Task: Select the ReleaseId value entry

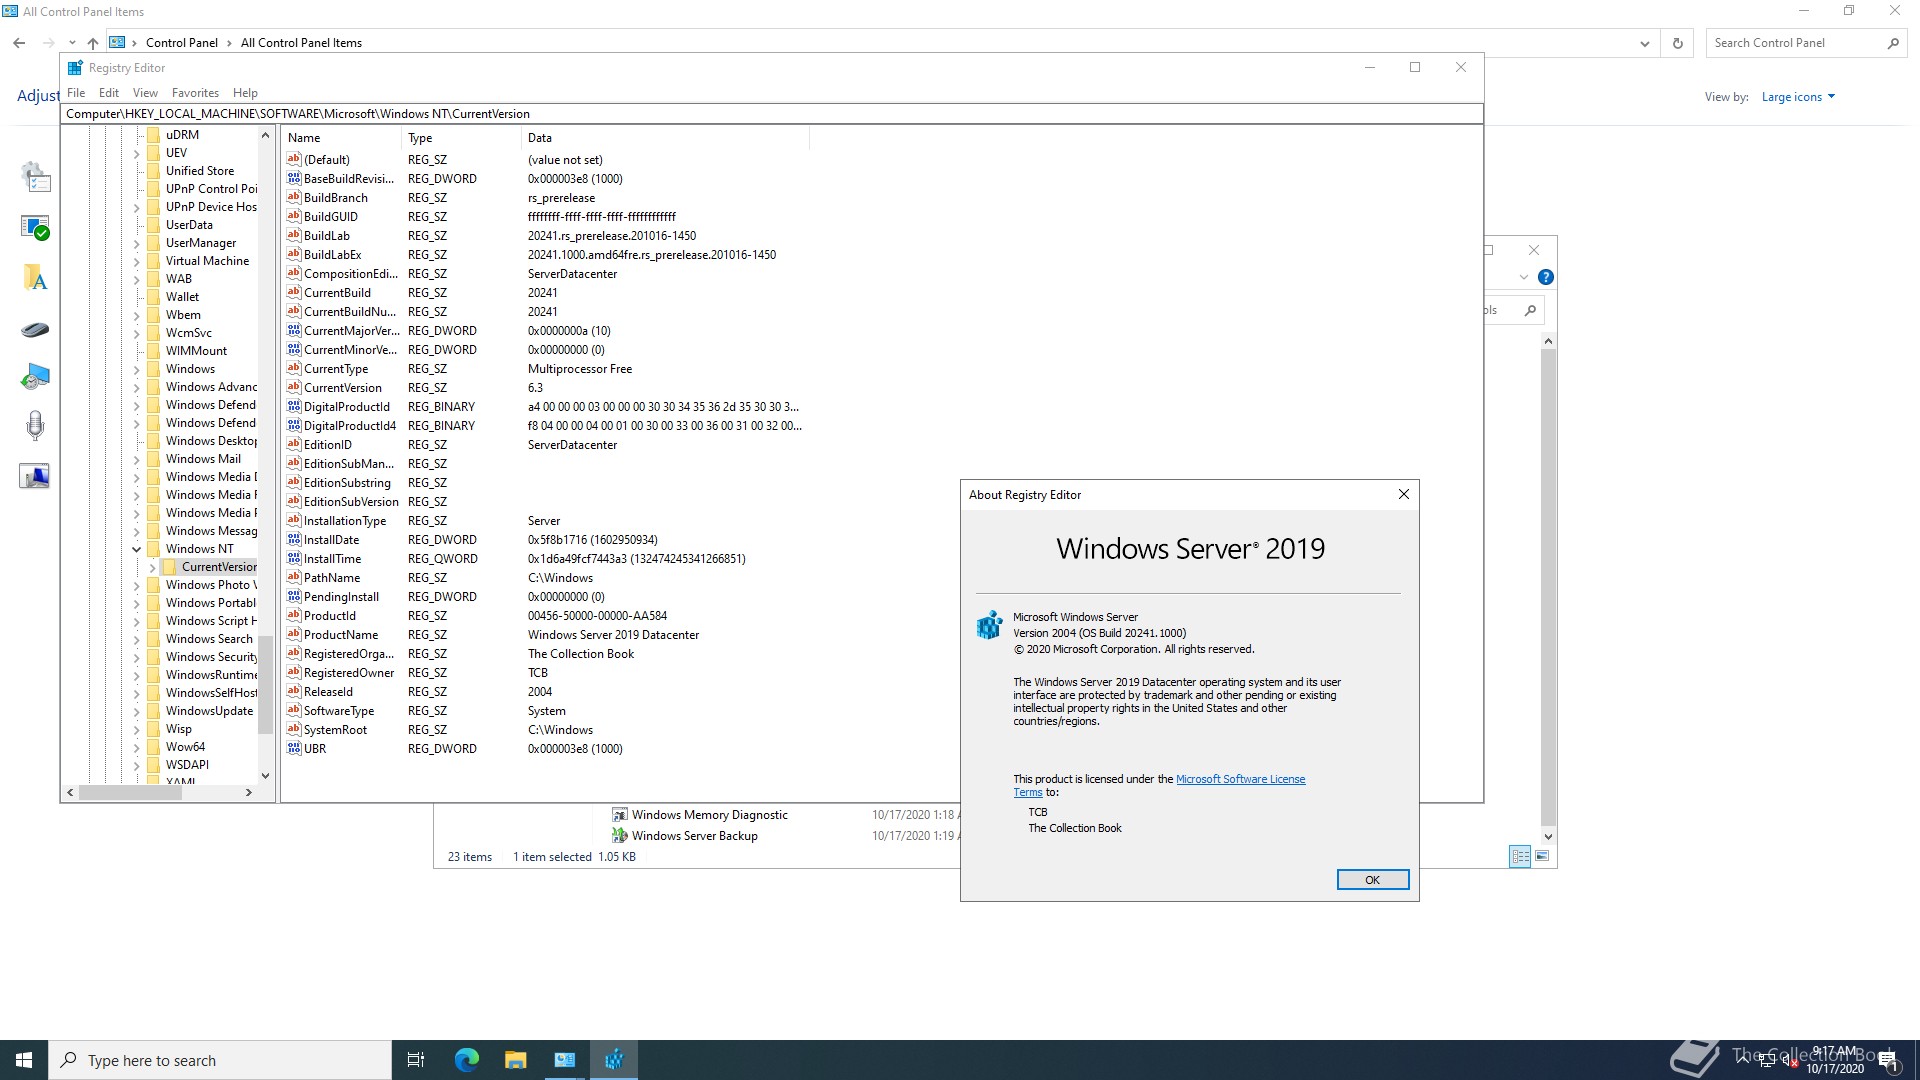Action: pyautogui.click(x=328, y=692)
